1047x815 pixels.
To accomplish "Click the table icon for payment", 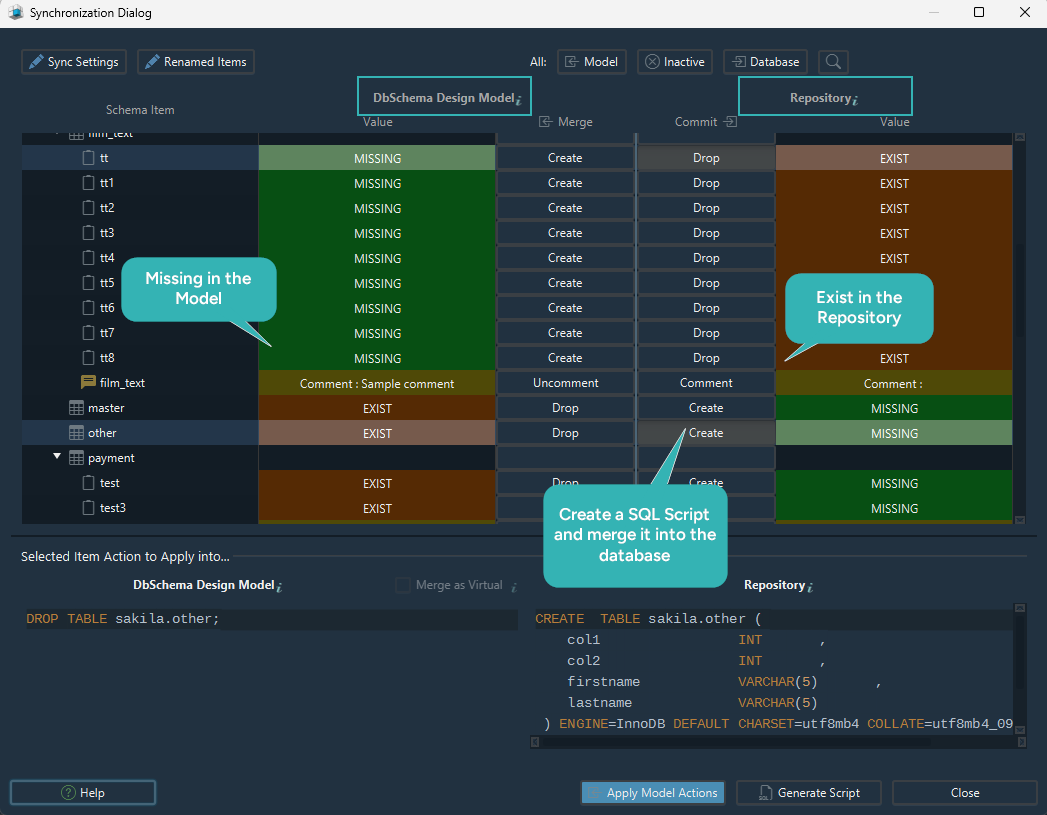I will point(77,458).
